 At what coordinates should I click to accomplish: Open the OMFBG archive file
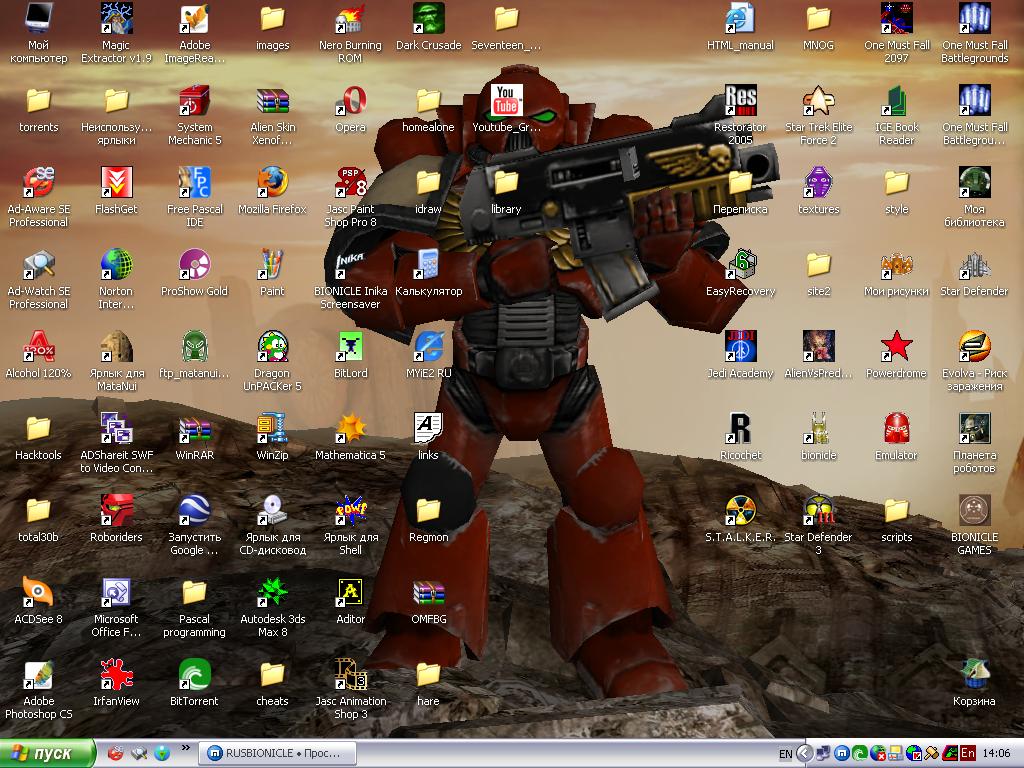(428, 592)
